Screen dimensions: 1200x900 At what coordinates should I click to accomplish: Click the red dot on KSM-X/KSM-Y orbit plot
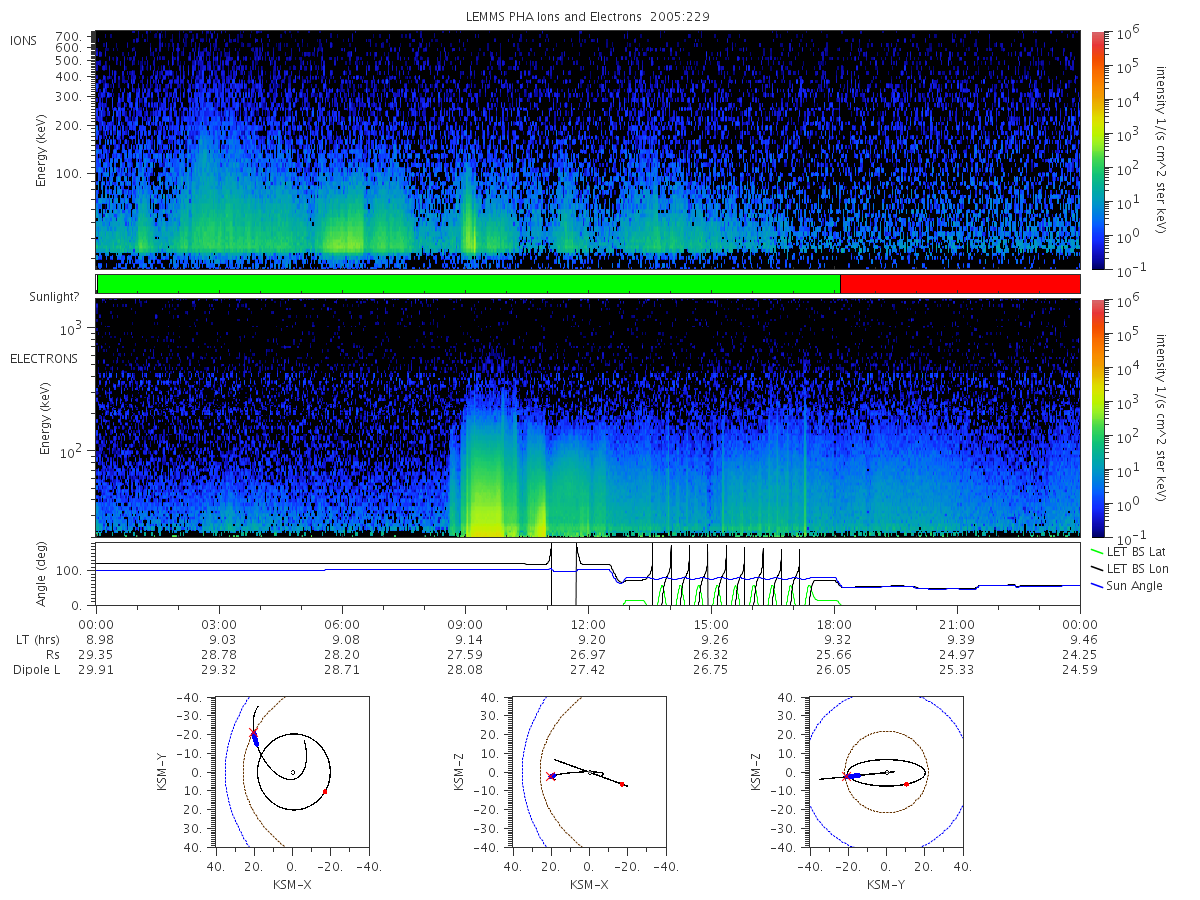[325, 791]
